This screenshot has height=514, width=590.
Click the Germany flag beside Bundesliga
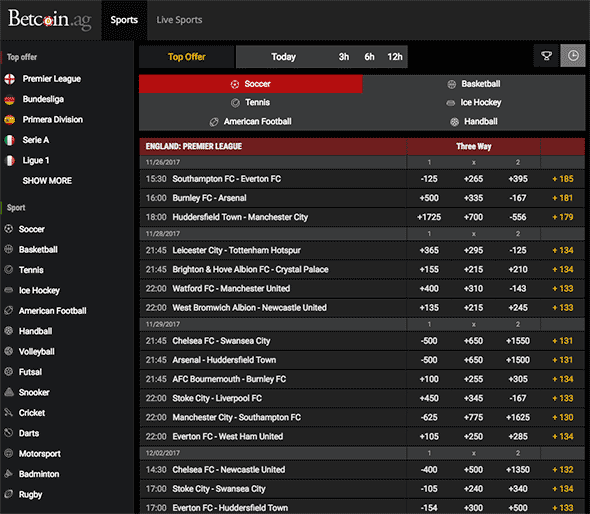click(x=10, y=99)
